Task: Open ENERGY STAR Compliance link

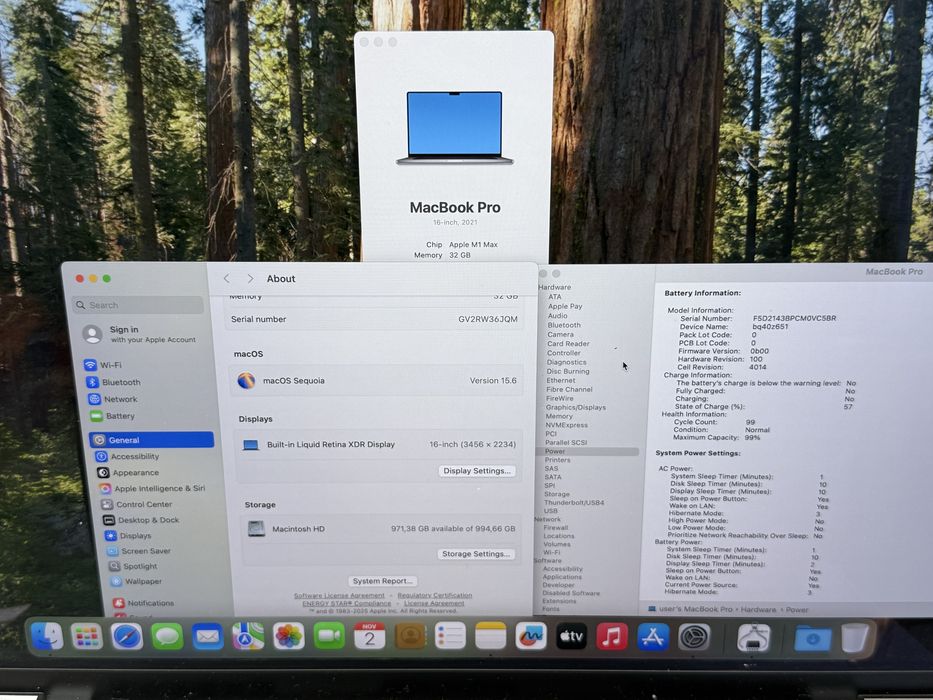Action: 347,603
